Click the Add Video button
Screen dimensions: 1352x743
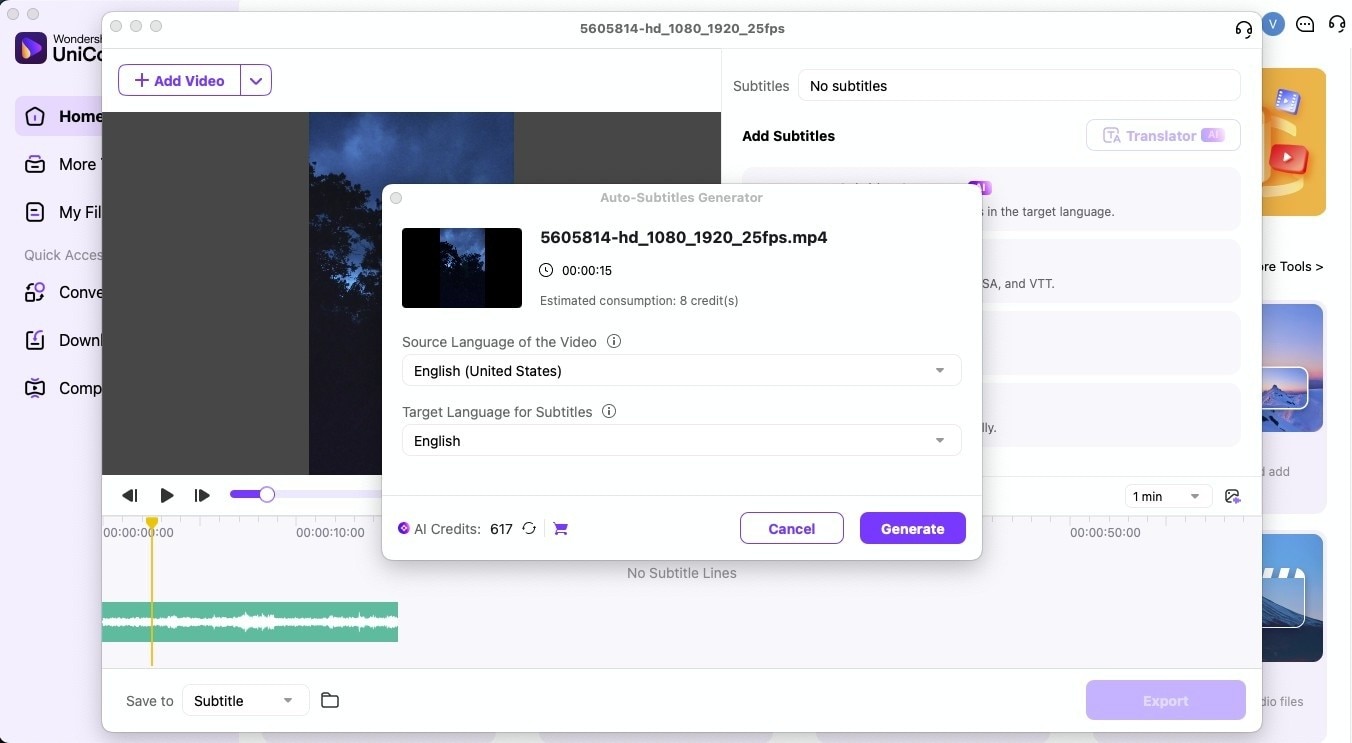click(180, 80)
